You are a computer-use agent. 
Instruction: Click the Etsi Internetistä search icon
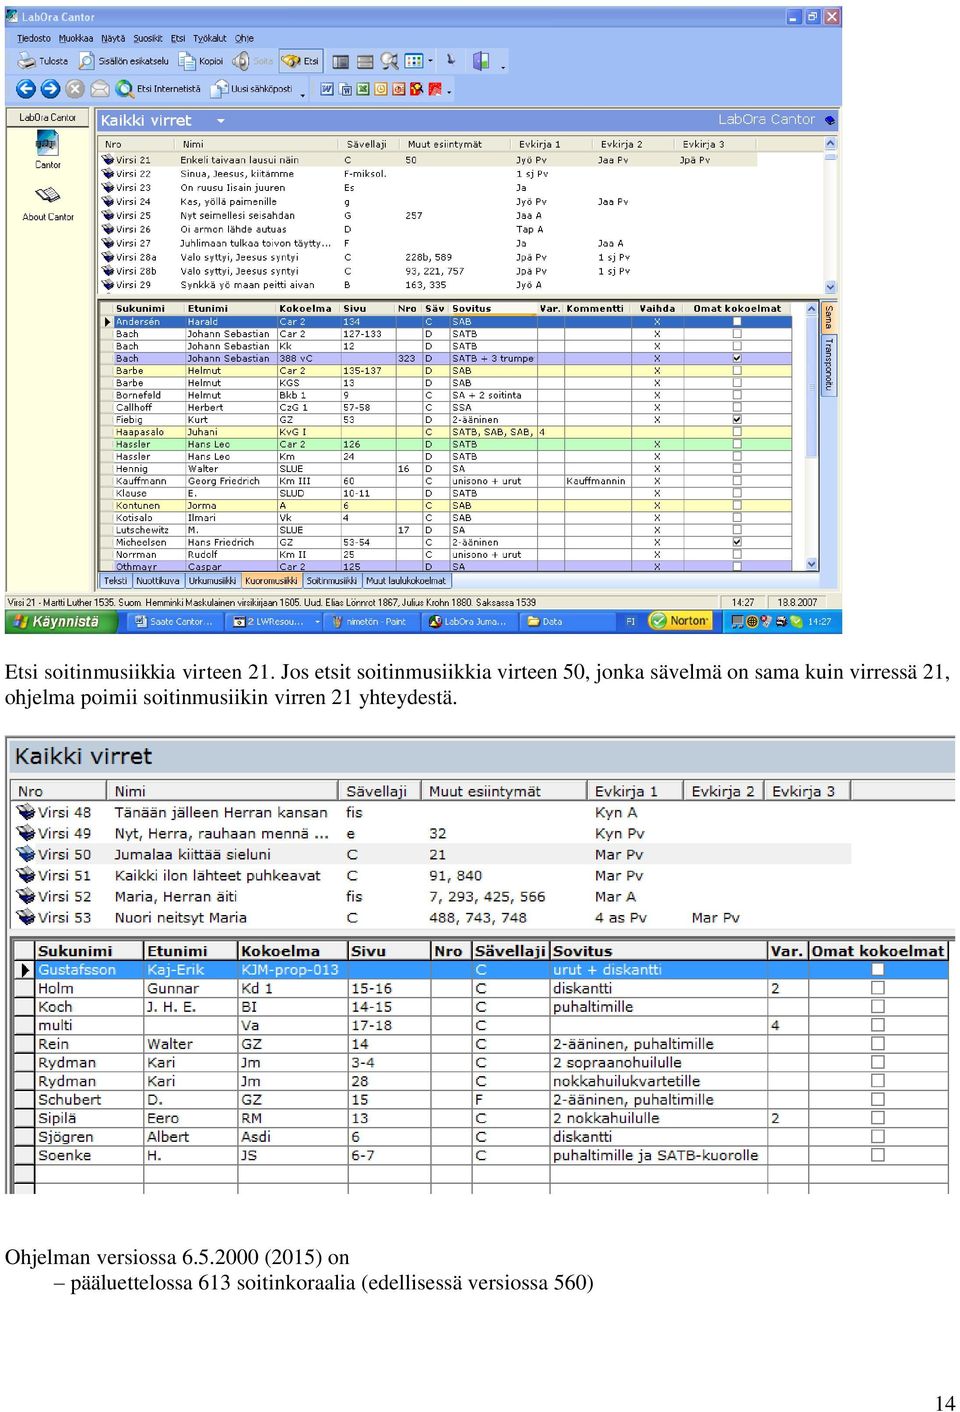tap(125, 89)
